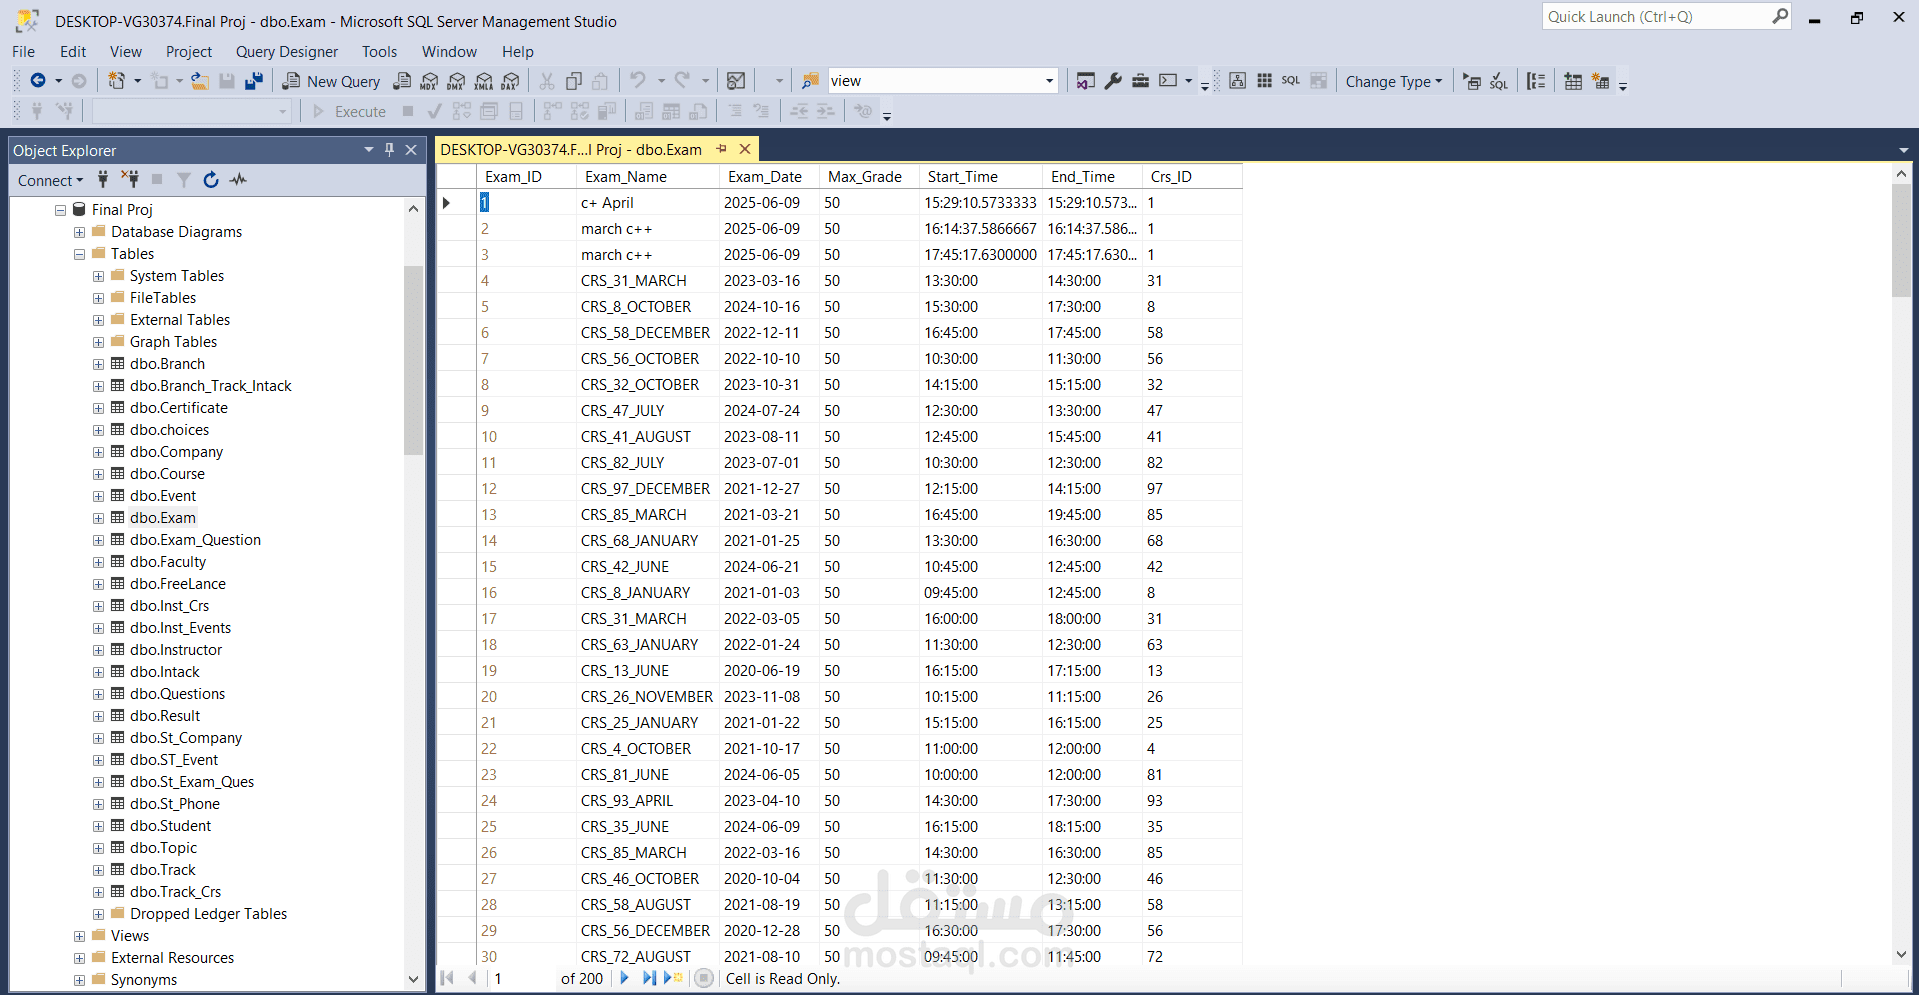Open the File menu
Image resolution: width=1919 pixels, height=995 pixels.
pos(23,52)
